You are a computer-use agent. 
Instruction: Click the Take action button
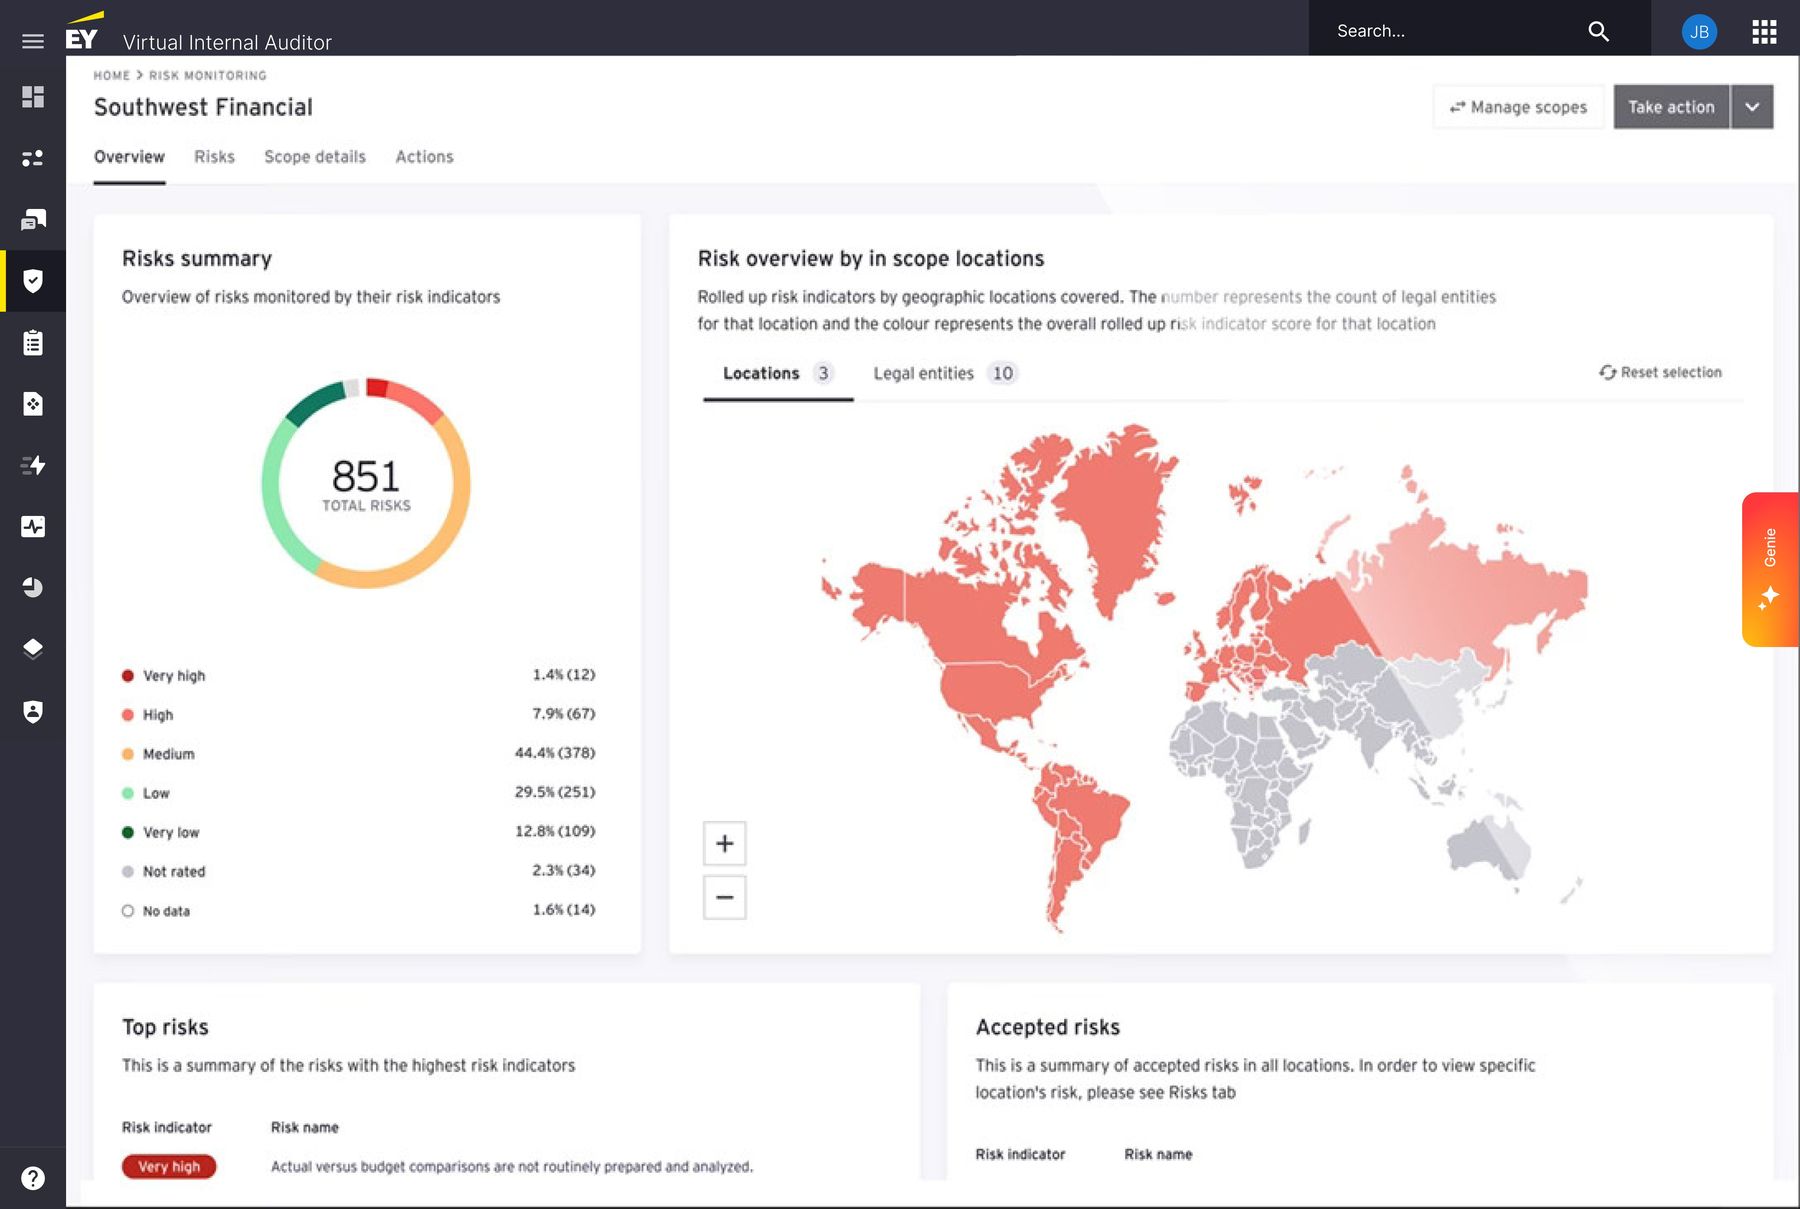(1671, 107)
